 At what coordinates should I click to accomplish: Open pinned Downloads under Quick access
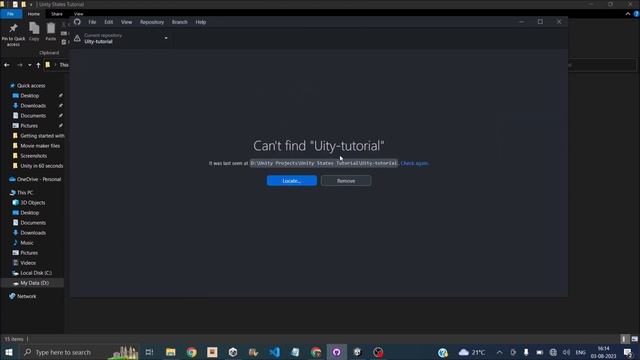(x=33, y=106)
